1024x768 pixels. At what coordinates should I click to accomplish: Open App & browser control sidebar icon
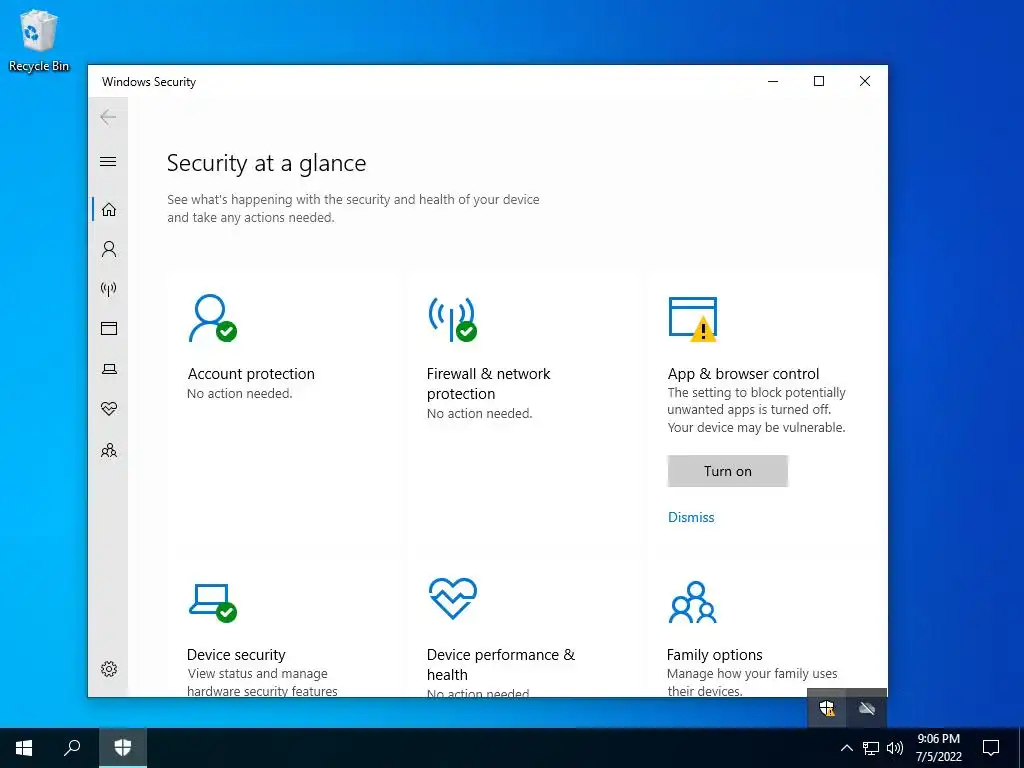point(109,328)
